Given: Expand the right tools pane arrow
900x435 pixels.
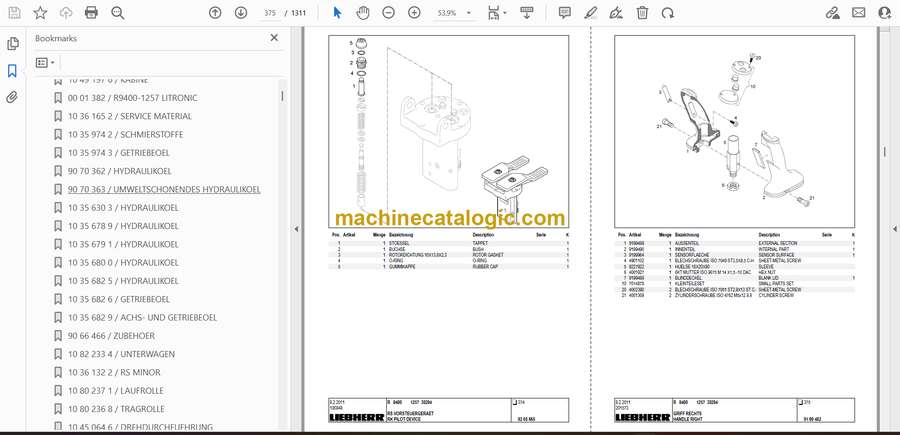Looking at the screenshot, I should click(x=894, y=228).
